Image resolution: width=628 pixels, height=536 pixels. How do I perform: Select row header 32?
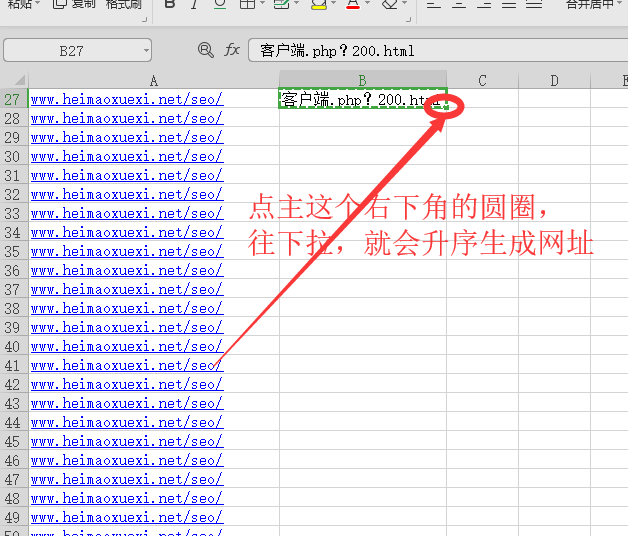click(12, 194)
